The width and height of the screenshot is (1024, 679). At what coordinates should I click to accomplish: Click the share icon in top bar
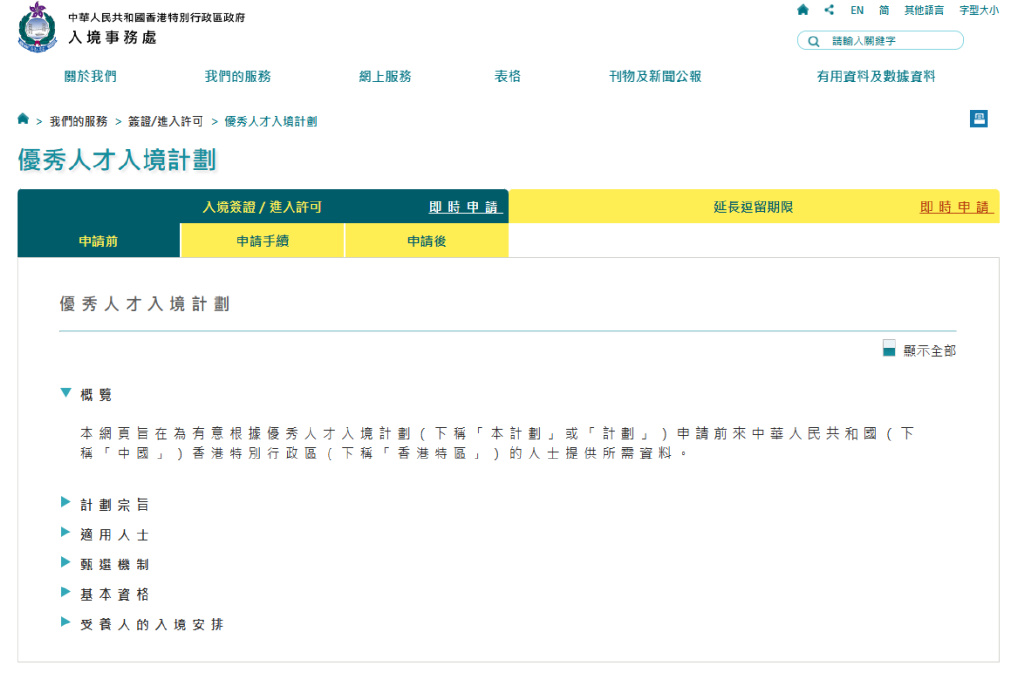click(x=829, y=10)
